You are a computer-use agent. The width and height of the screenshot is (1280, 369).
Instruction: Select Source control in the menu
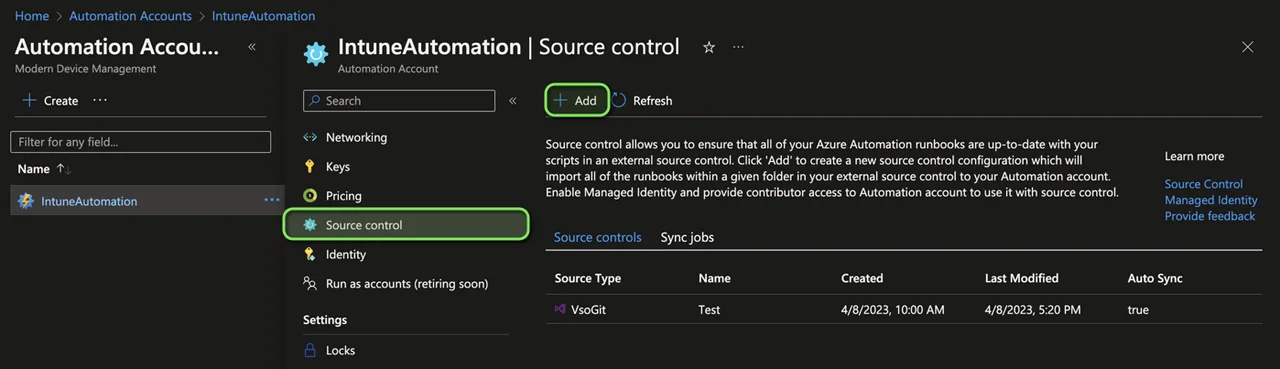click(x=406, y=225)
